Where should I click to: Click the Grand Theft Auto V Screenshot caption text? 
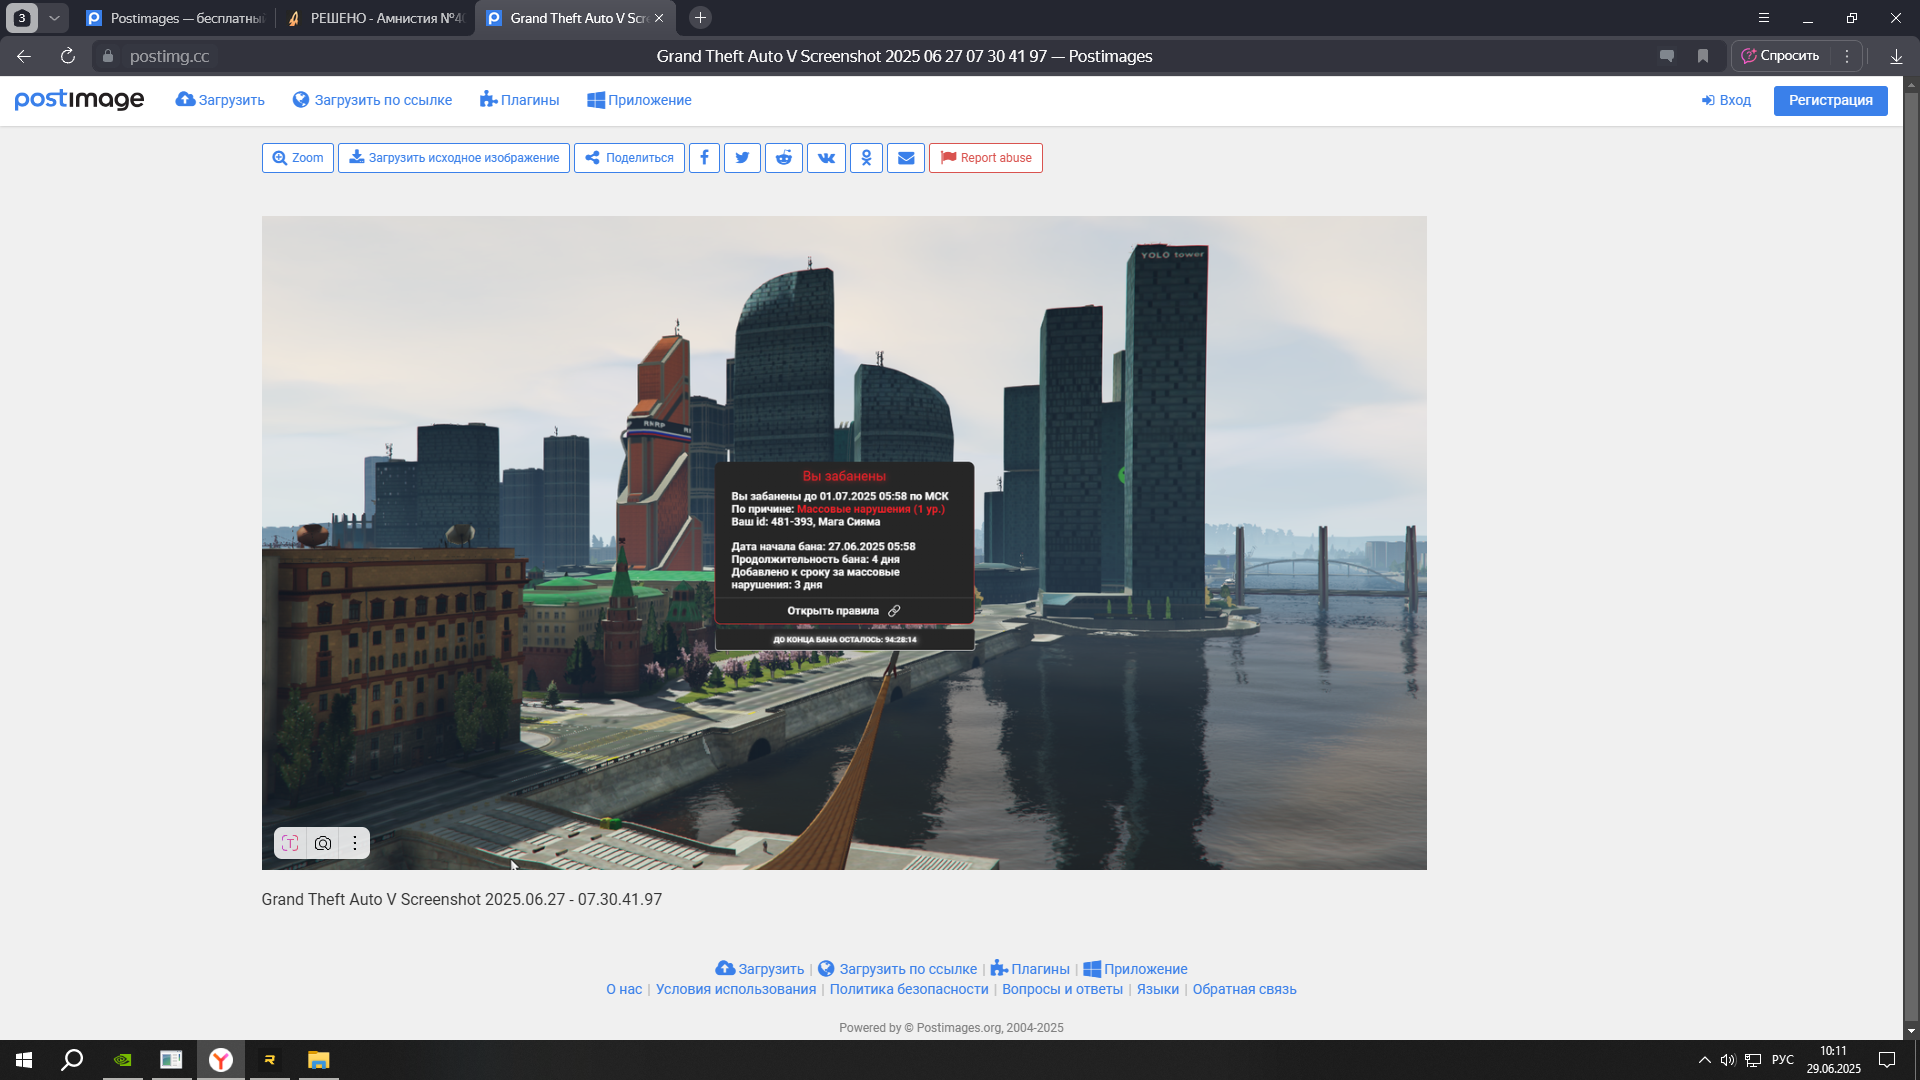pyautogui.click(x=462, y=900)
